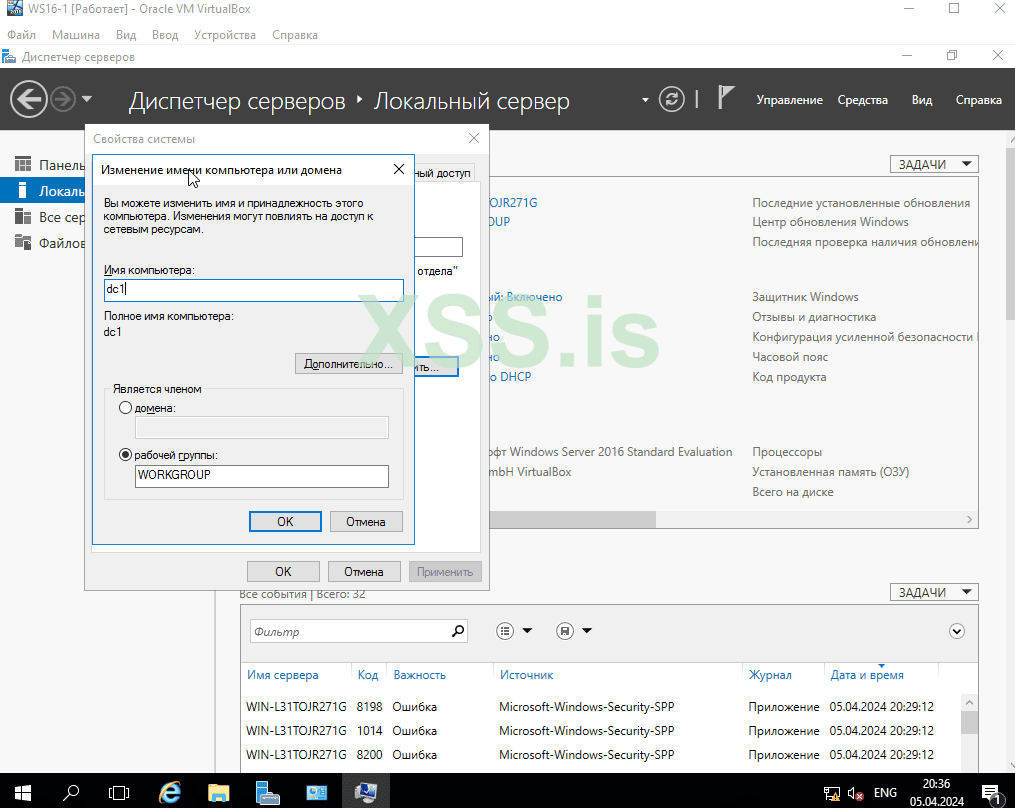Open the Устройства menu in VirtualBox
Viewport: 1015px width, 808px height.
point(224,35)
